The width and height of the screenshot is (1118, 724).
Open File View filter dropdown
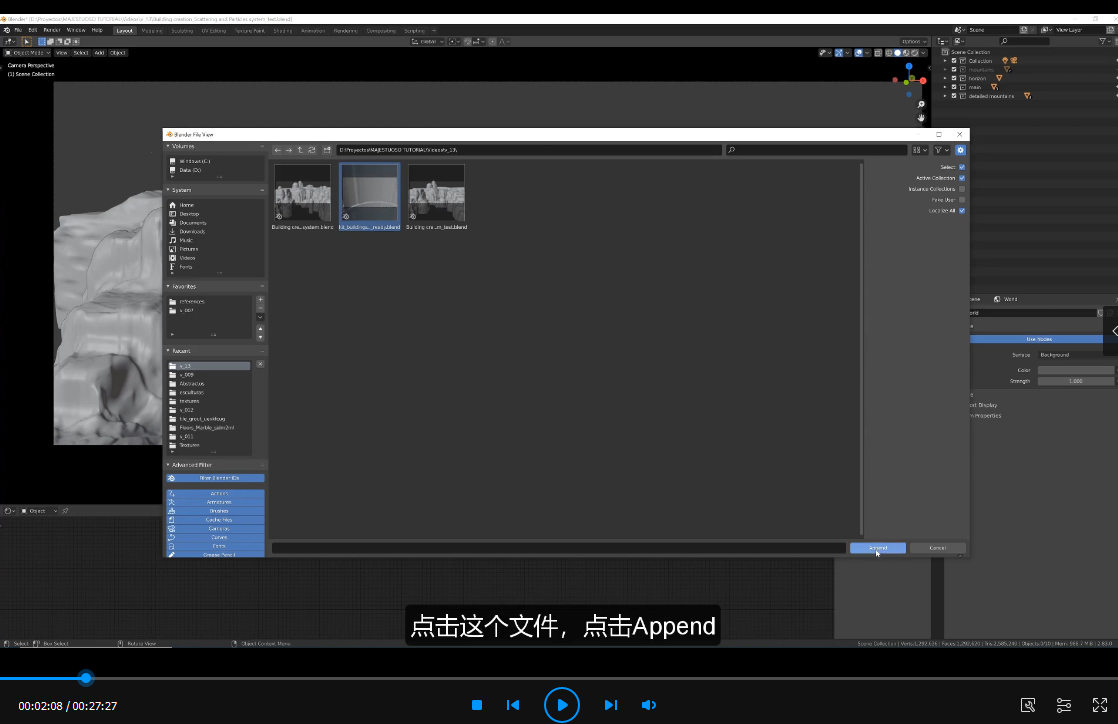942,150
